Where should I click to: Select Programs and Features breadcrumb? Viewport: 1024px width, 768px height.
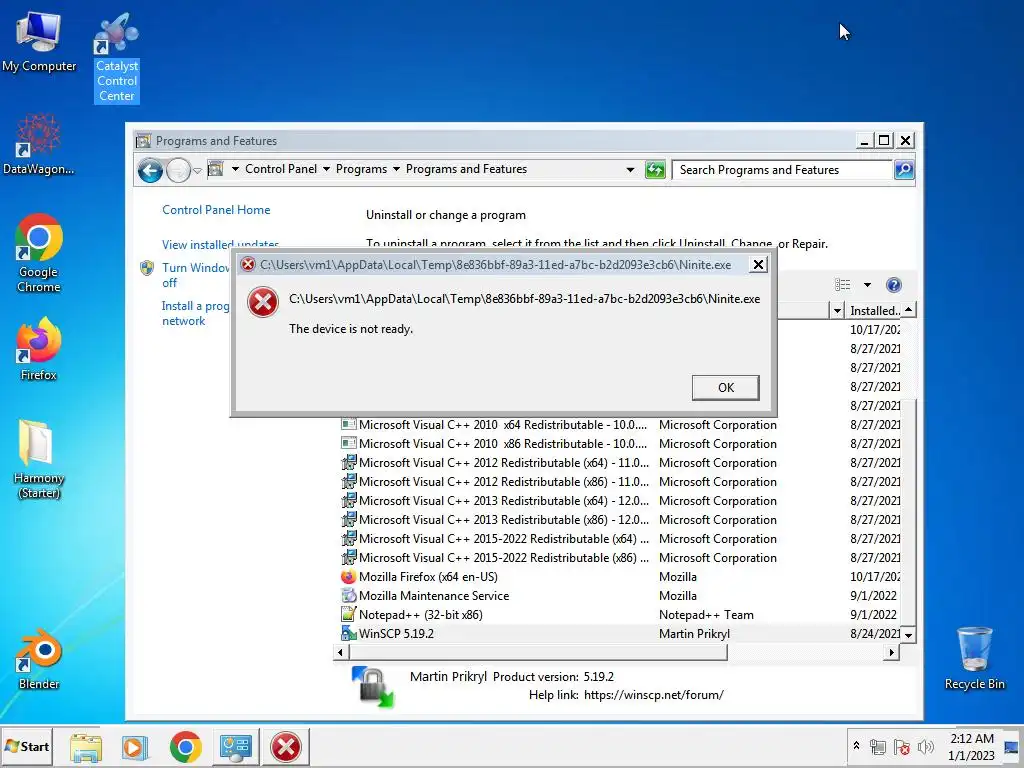(x=466, y=169)
